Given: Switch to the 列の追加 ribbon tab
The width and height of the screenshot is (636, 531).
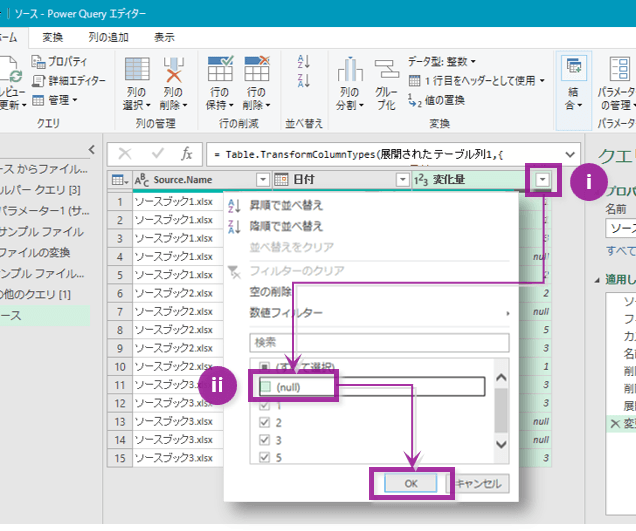Looking at the screenshot, I should (109, 37).
